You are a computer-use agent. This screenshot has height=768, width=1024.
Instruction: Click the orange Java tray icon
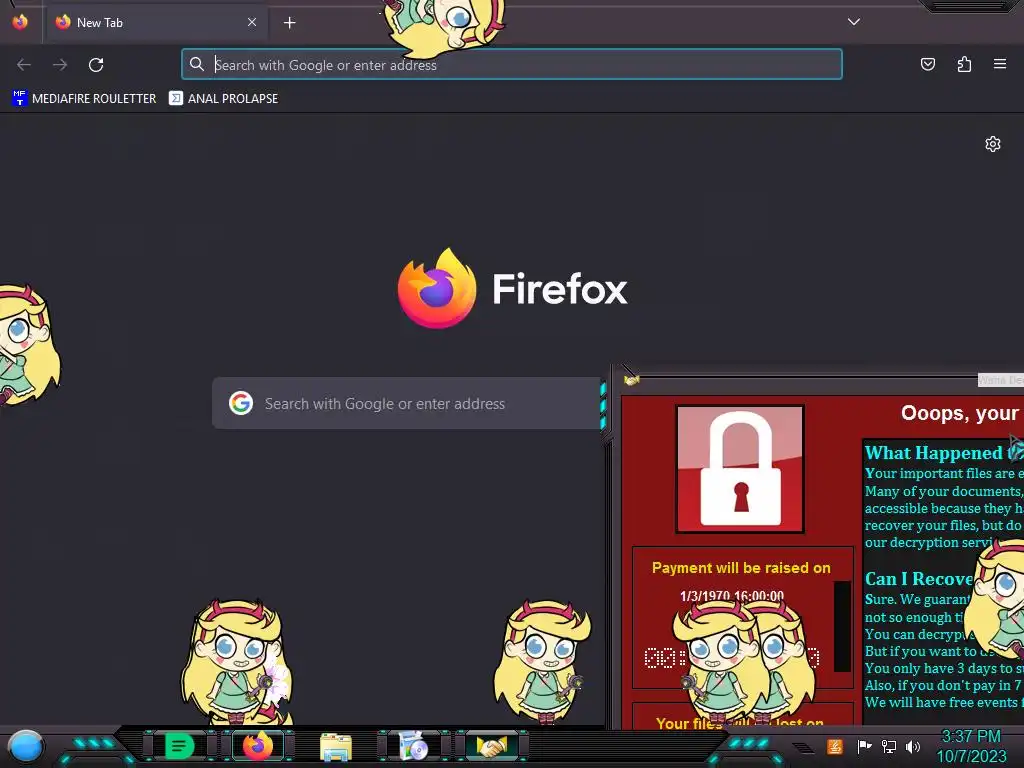835,746
